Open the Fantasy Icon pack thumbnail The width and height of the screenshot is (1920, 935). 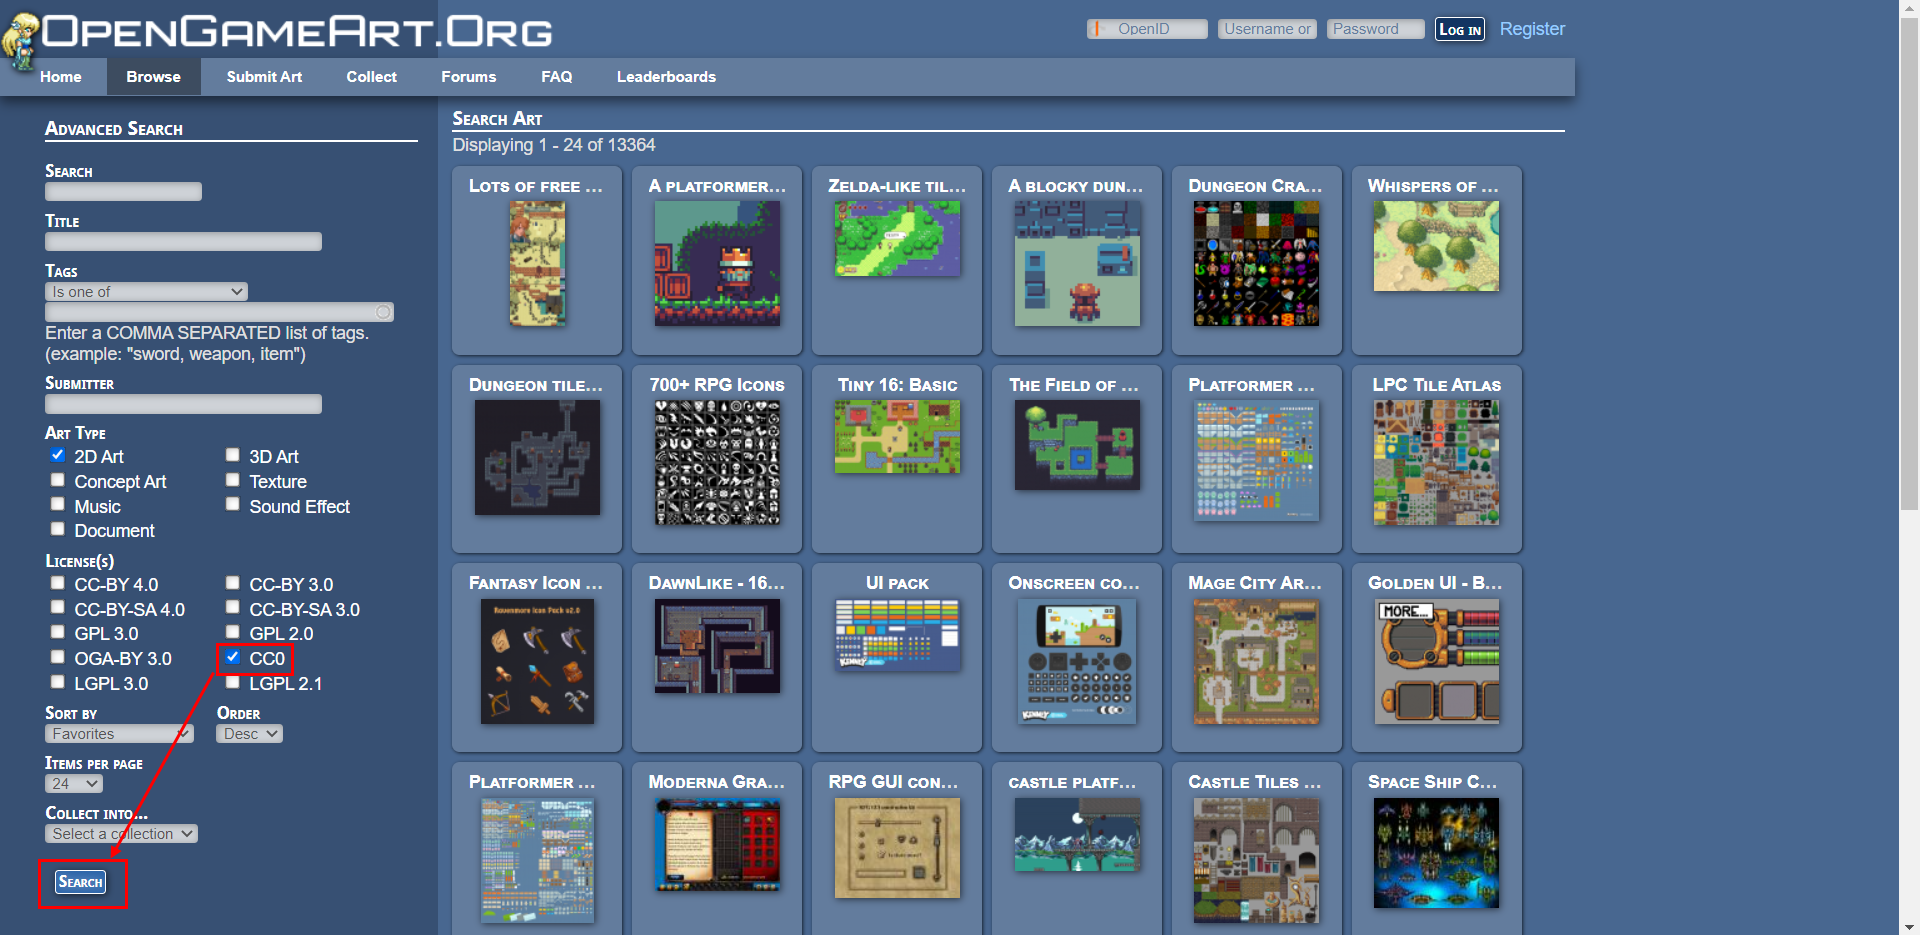click(x=537, y=661)
